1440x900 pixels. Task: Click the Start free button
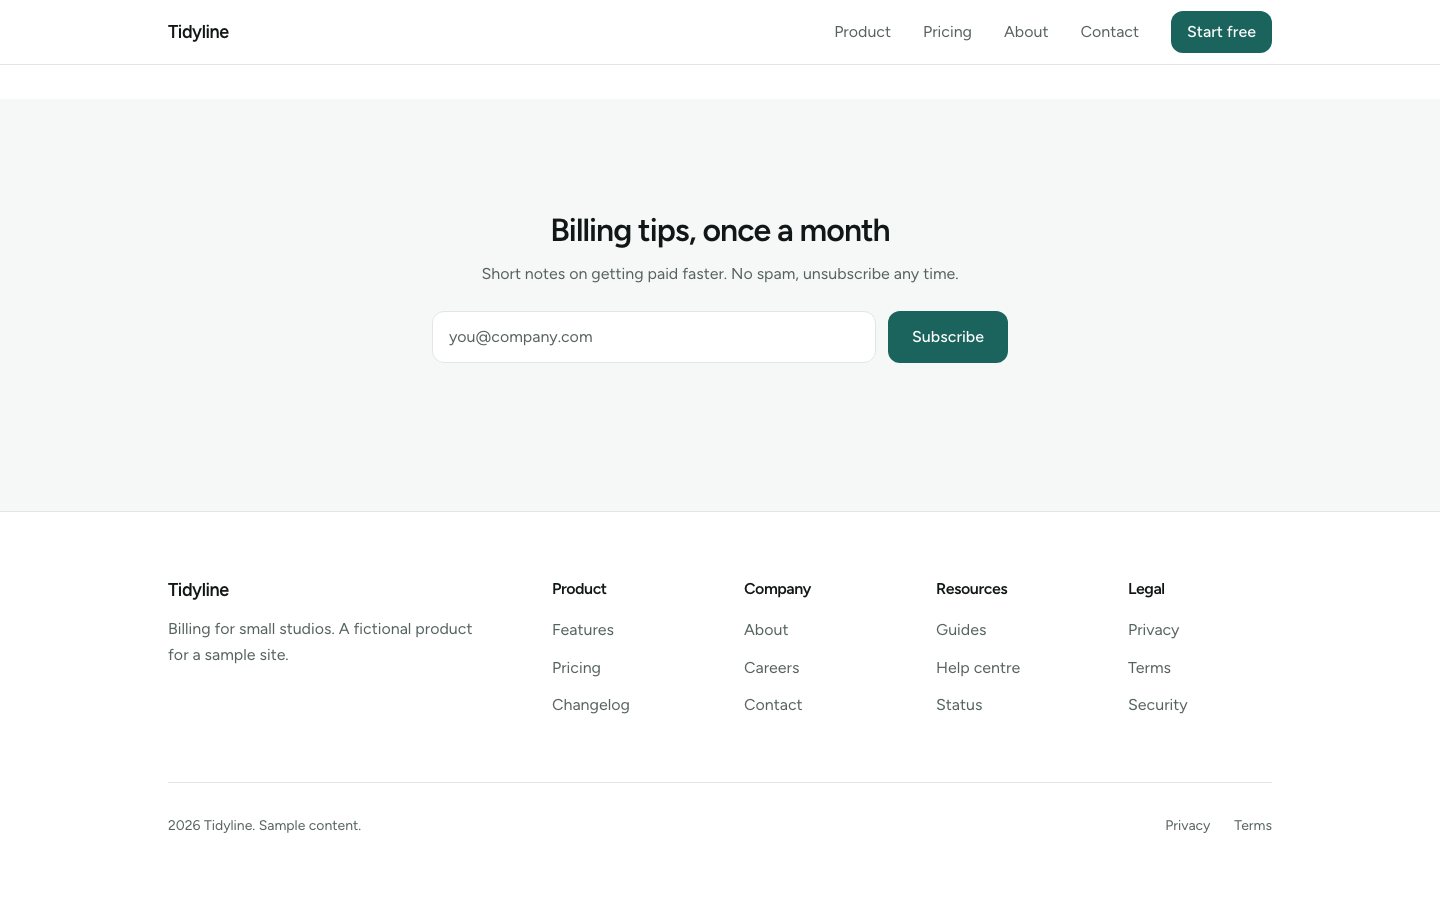[1221, 32]
